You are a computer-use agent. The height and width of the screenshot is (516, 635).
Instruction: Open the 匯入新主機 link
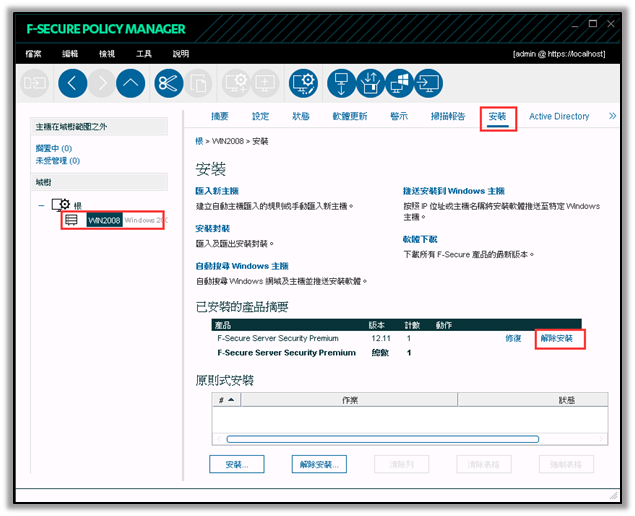217,191
